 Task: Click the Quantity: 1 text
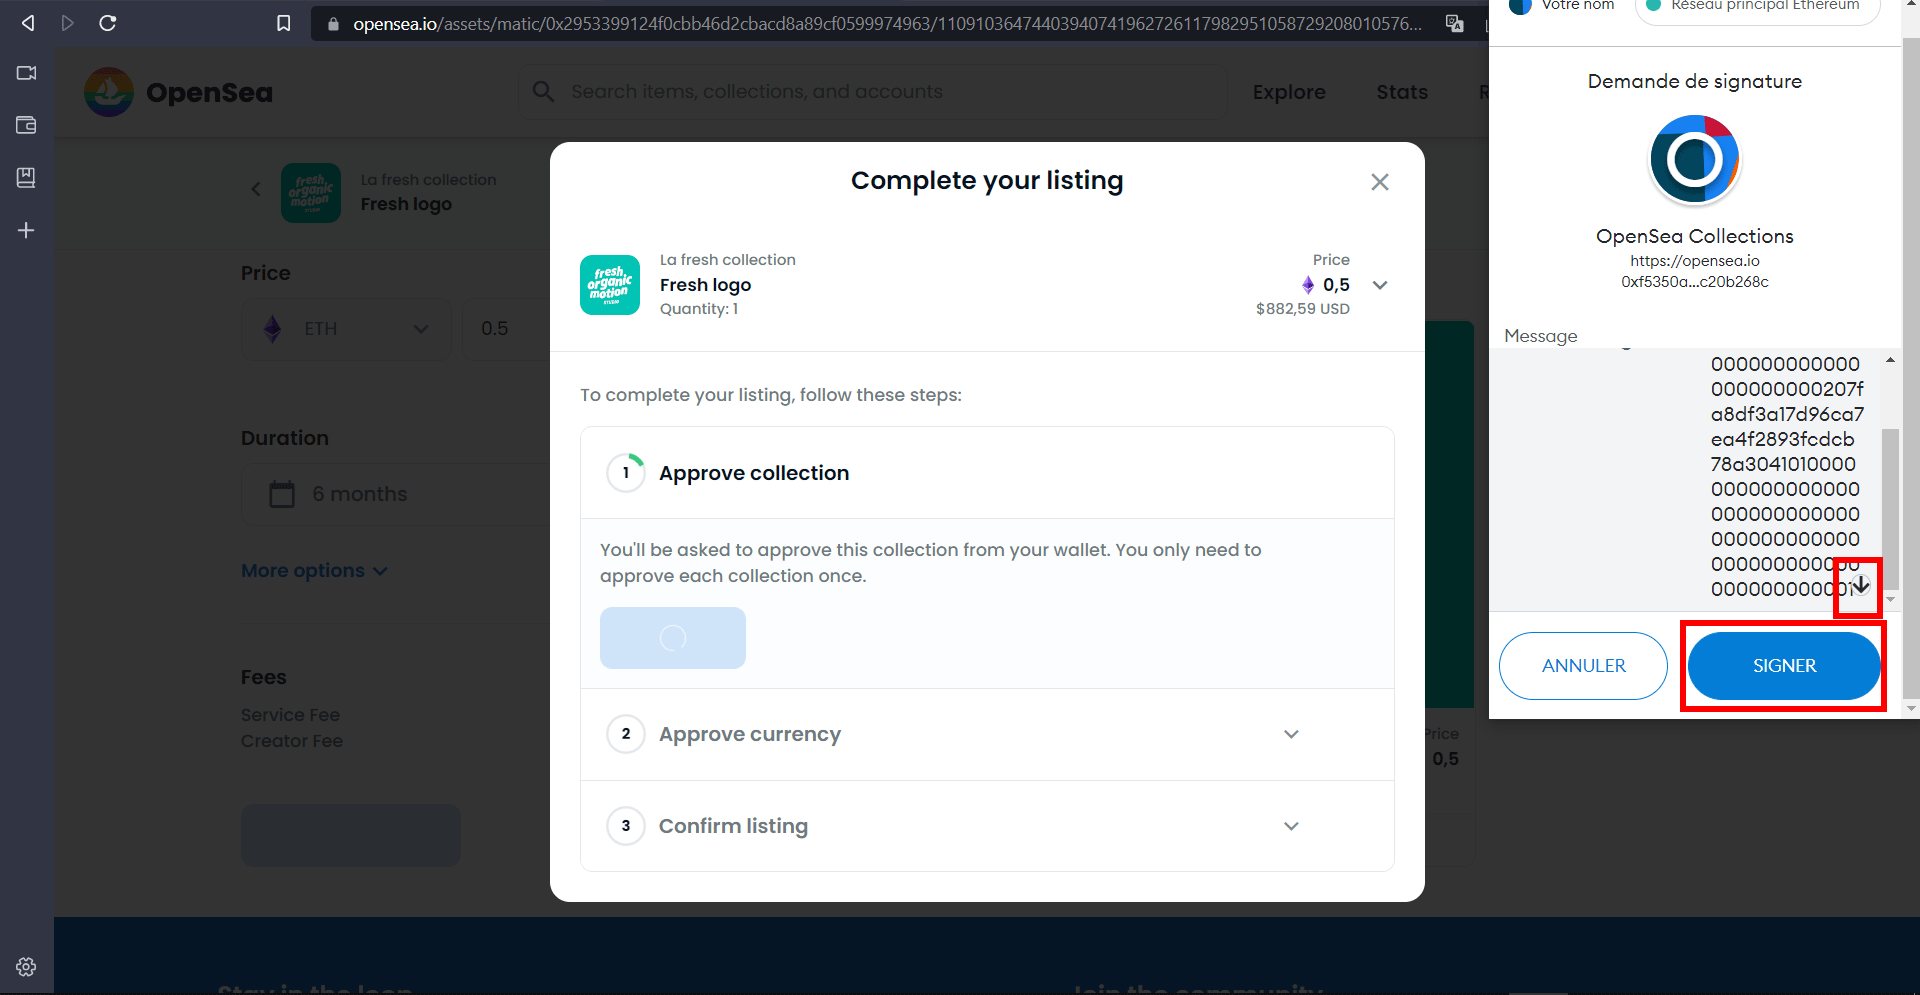tap(699, 309)
